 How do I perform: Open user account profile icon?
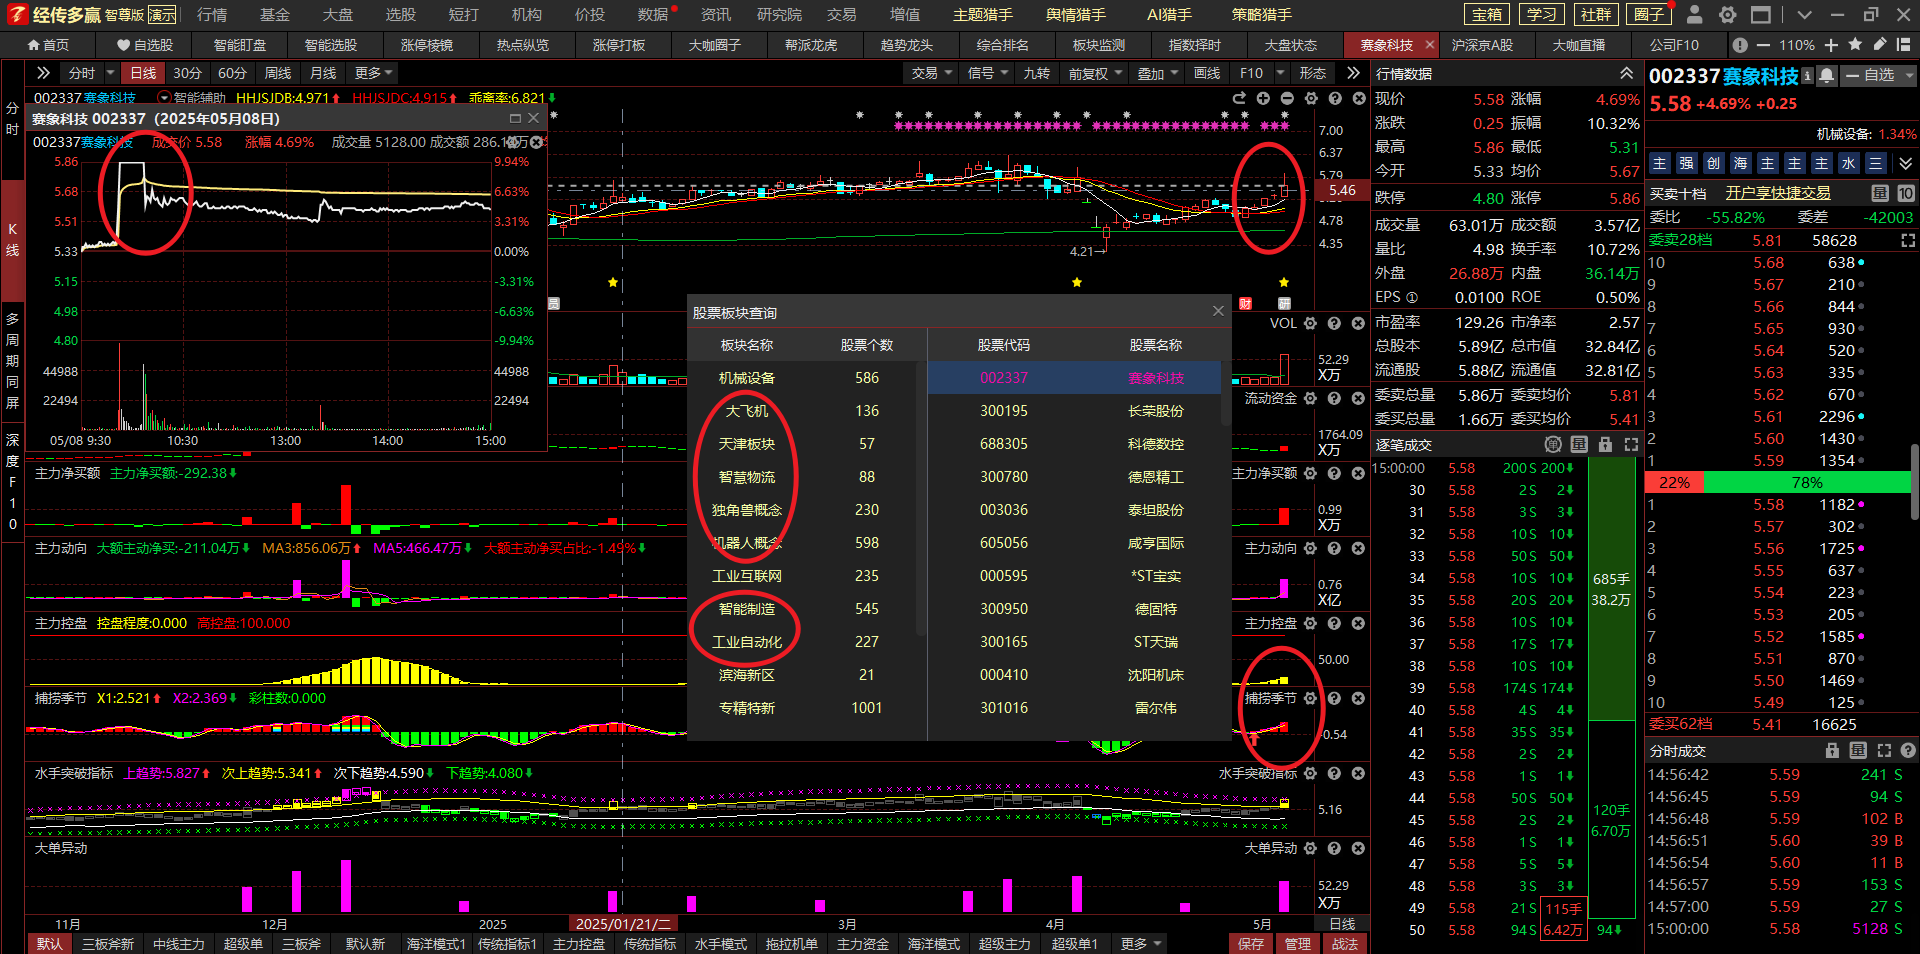[1694, 14]
